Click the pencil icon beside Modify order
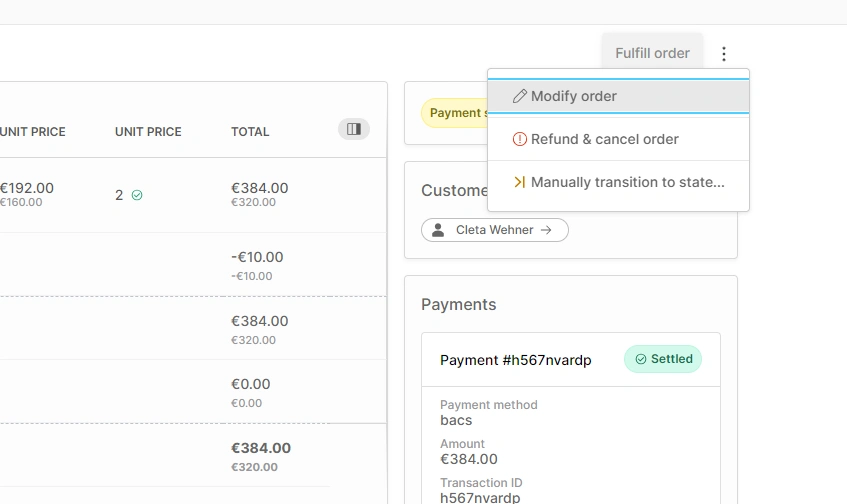 [519, 96]
